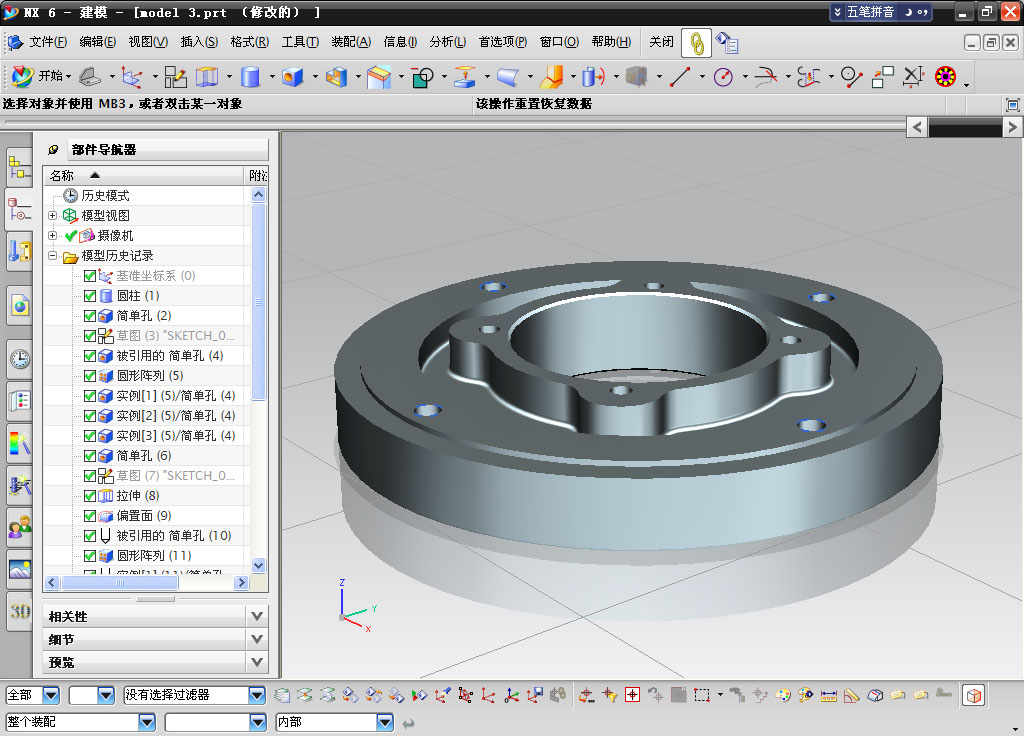Toggle checkbox for 简单孔 (6)
This screenshot has width=1024, height=736.
point(90,456)
